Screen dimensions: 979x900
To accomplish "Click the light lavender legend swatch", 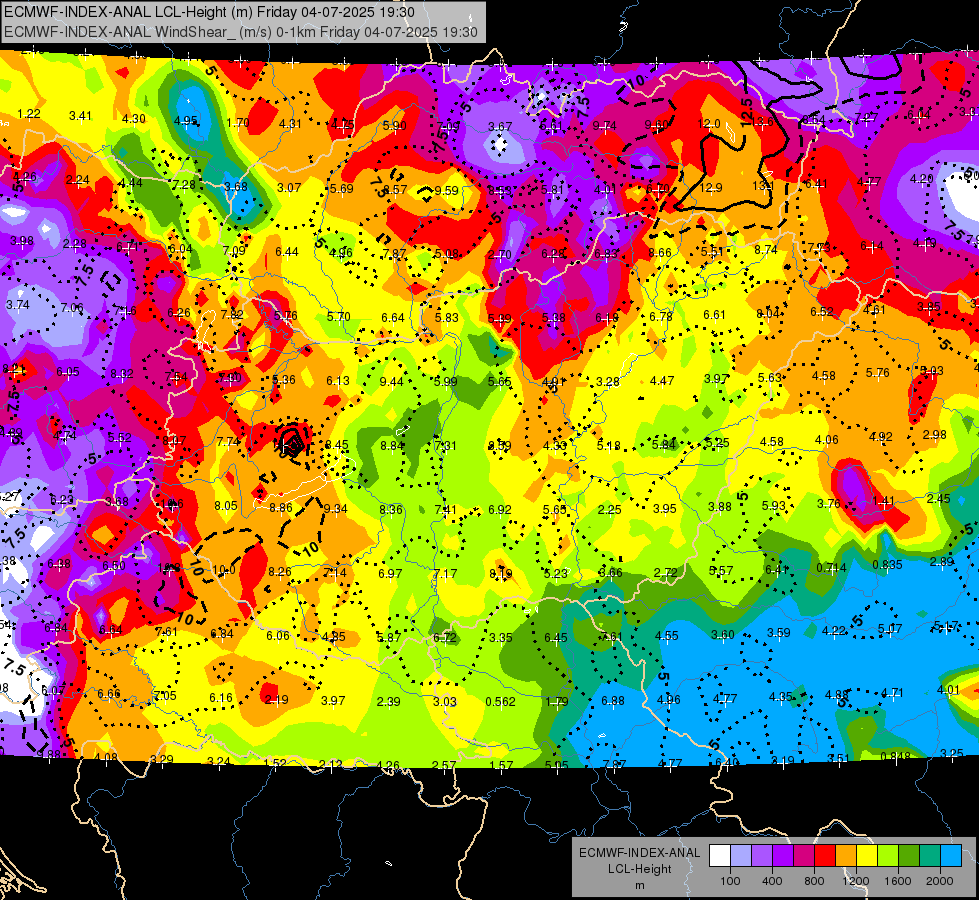I will (x=740, y=856).
